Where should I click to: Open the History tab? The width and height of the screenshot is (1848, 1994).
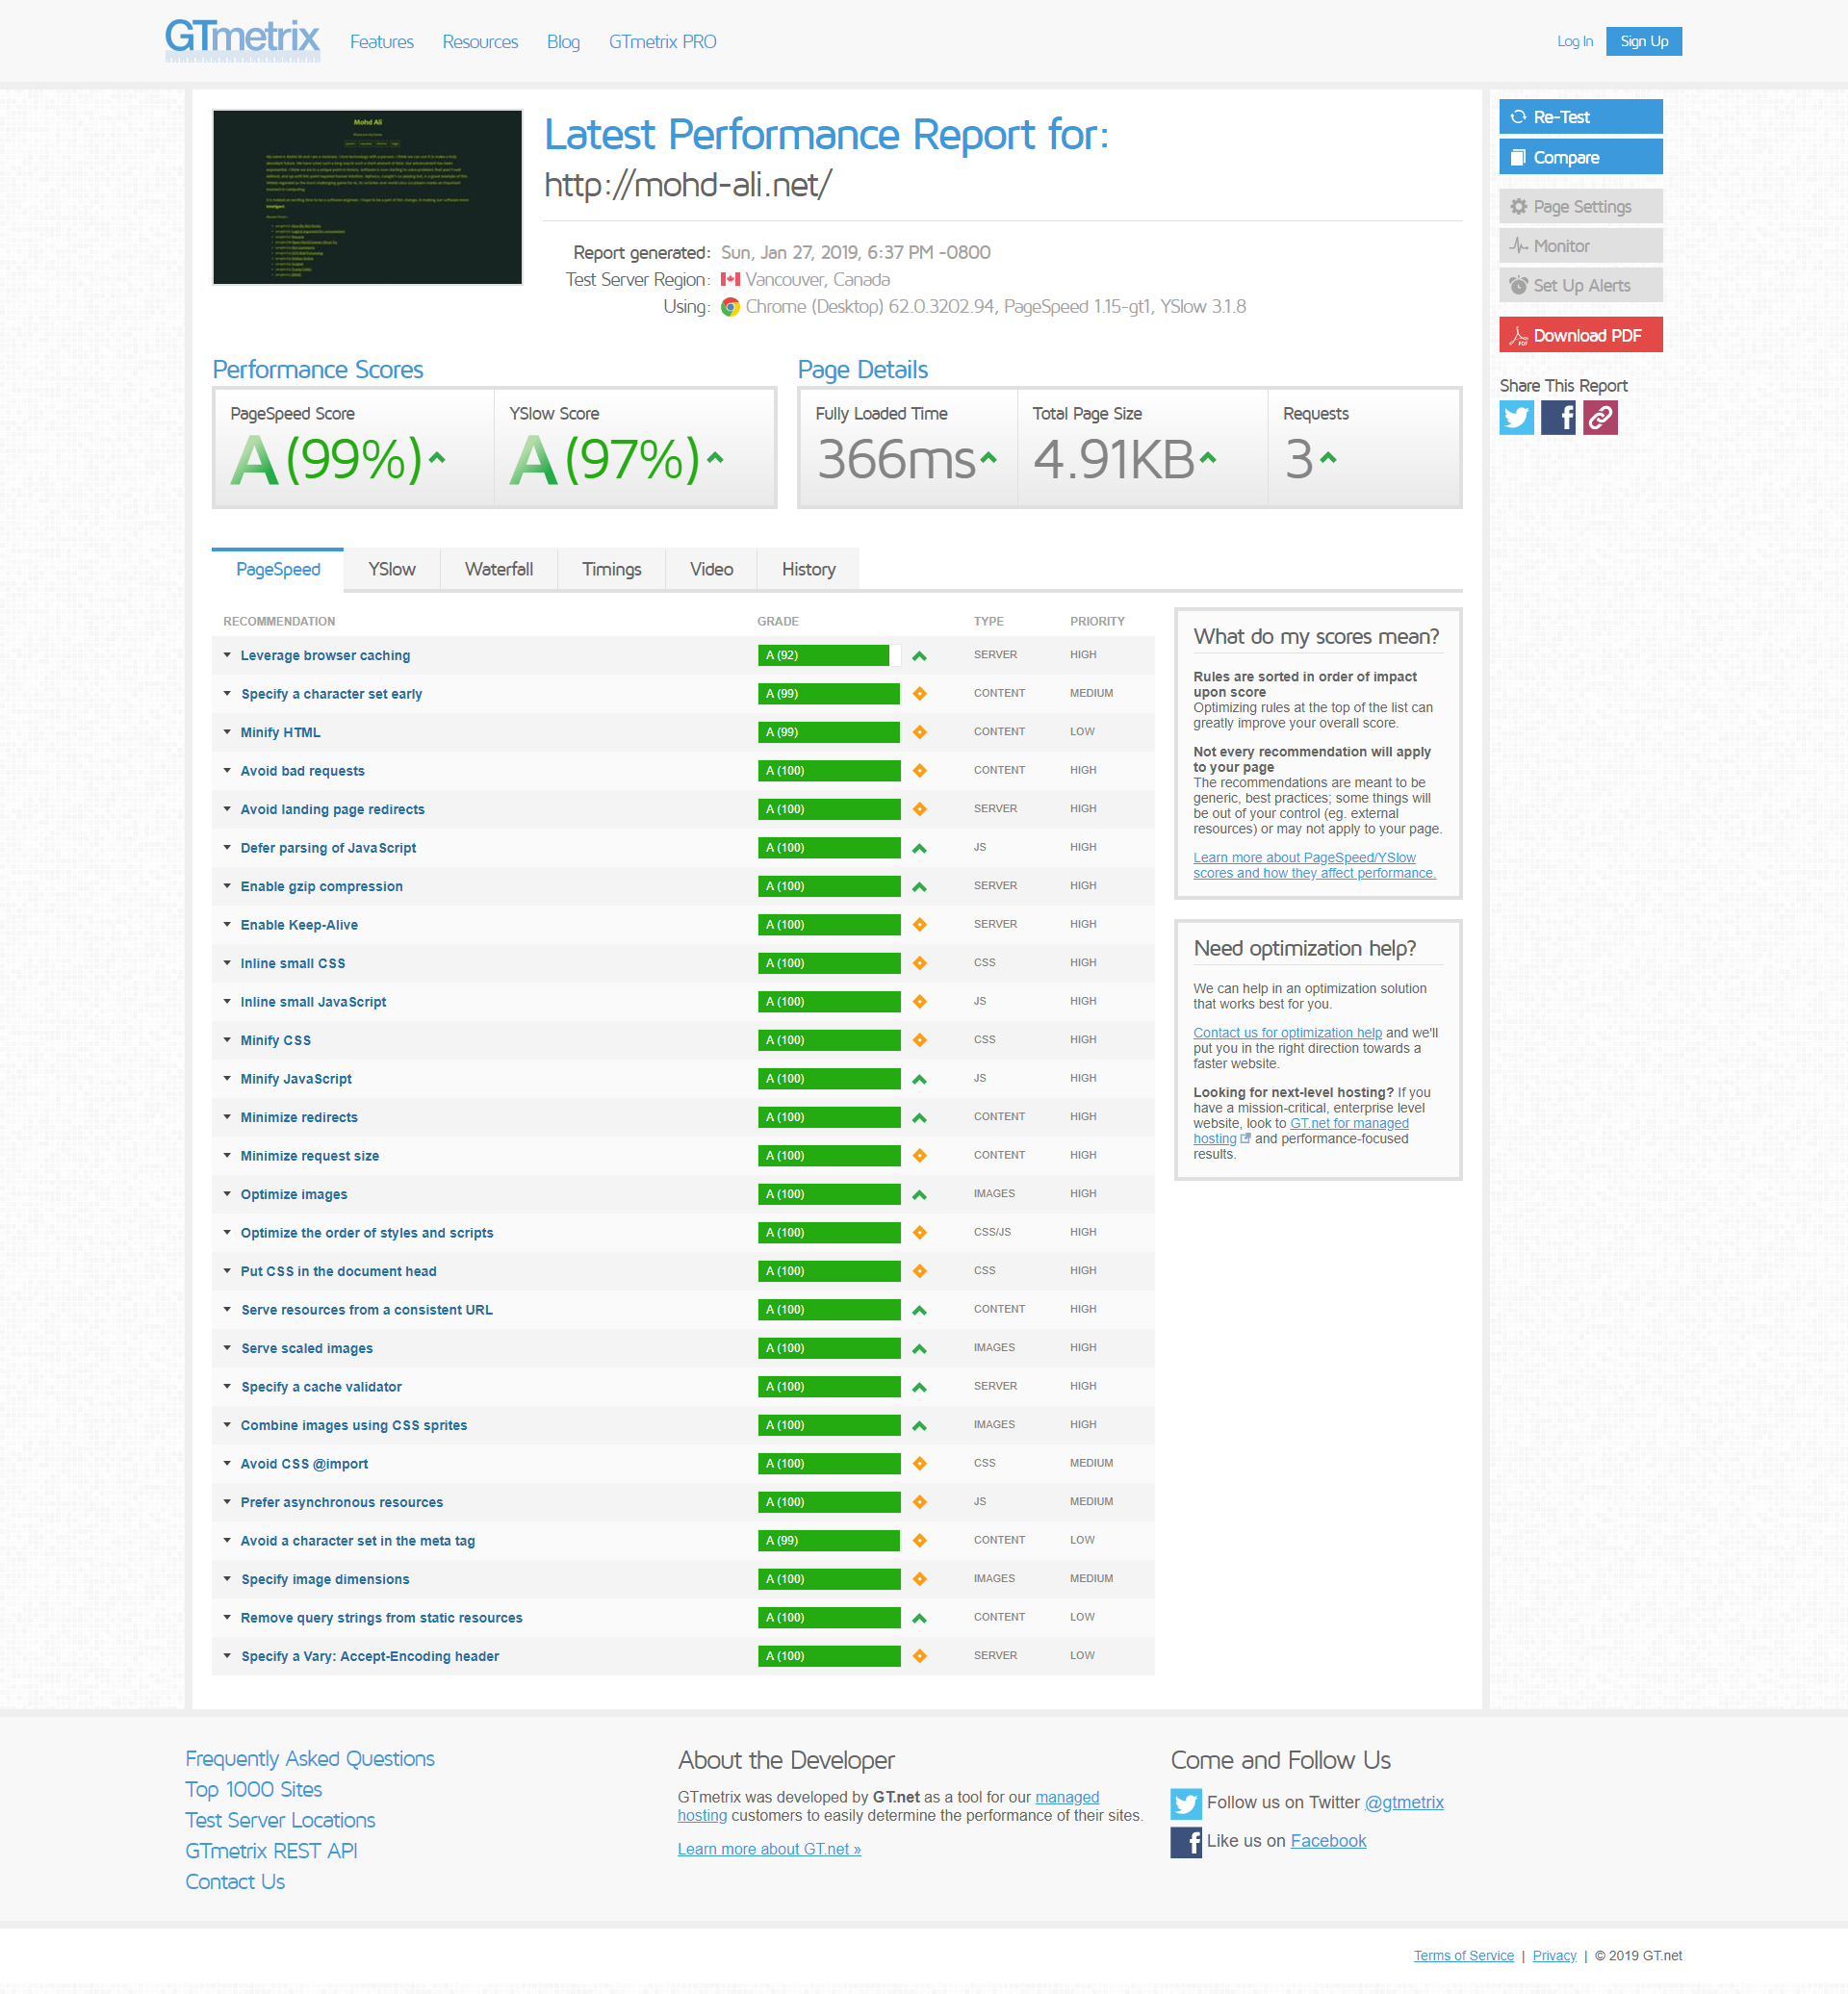click(x=808, y=569)
